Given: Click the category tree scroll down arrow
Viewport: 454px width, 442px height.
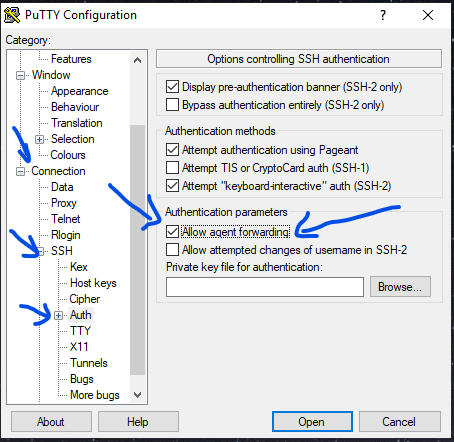Looking at the screenshot, I should [x=137, y=395].
